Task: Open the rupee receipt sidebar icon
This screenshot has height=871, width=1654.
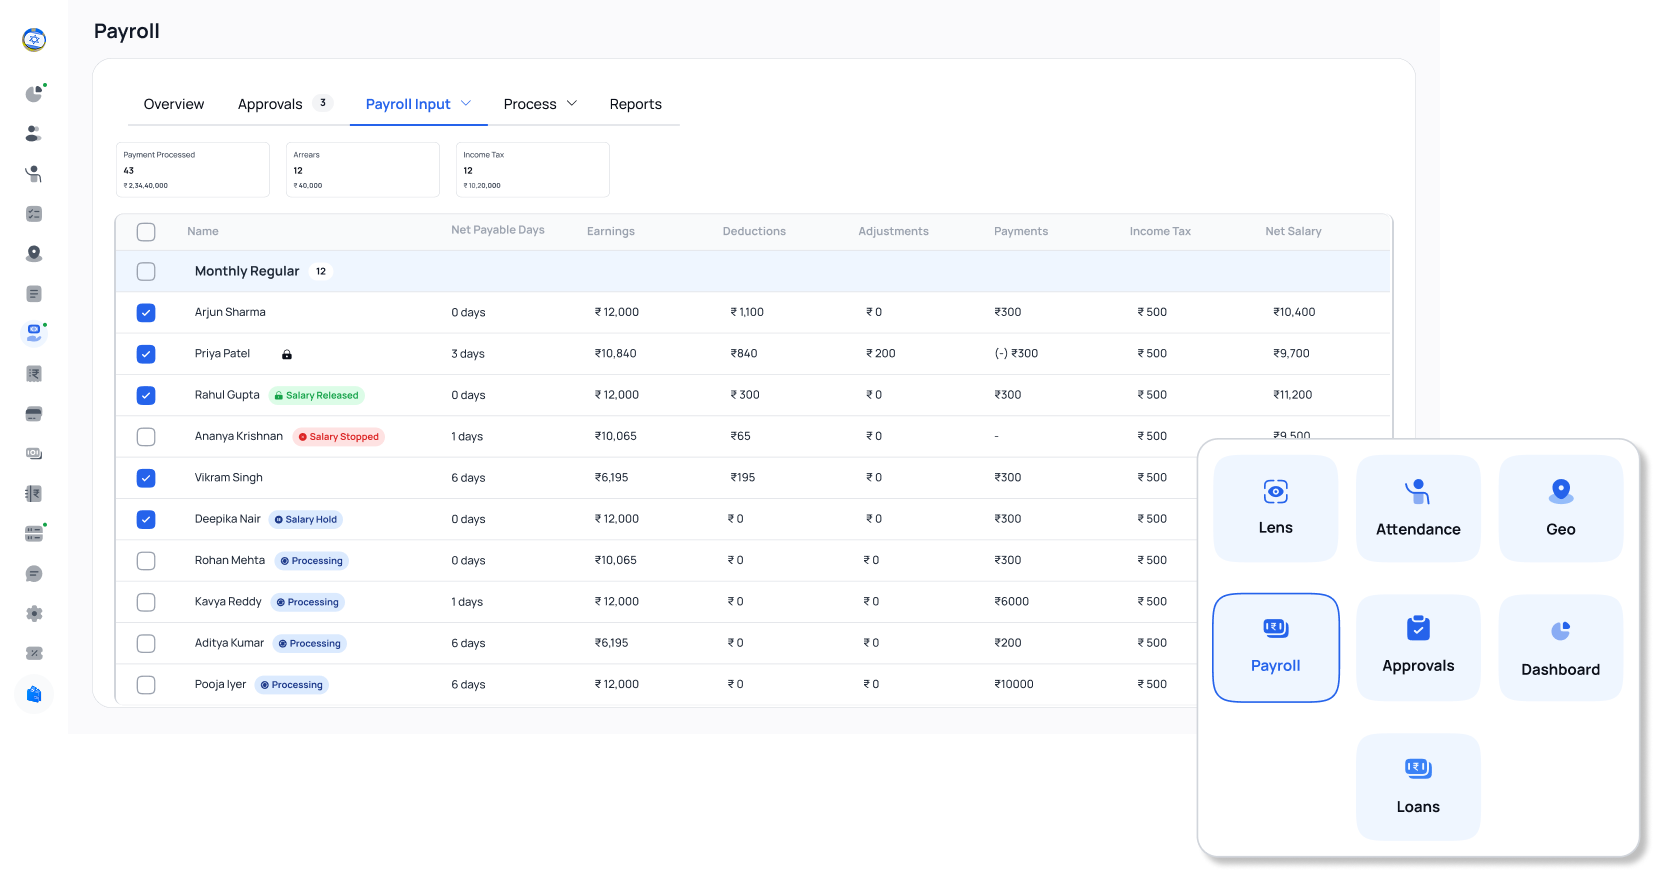Action: 34,374
